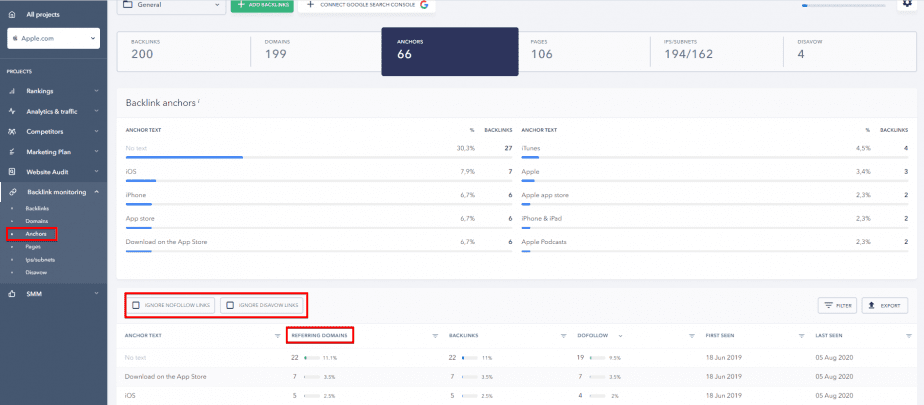Switch to the IPs/Subnets tab

click(x=715, y=50)
